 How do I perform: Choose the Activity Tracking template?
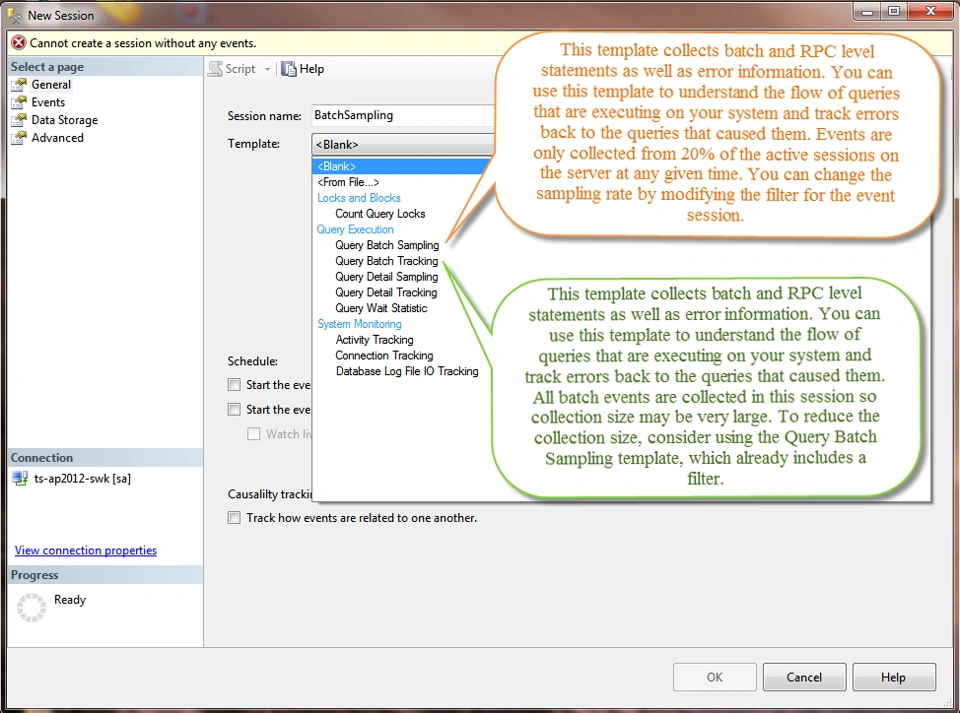tap(374, 339)
